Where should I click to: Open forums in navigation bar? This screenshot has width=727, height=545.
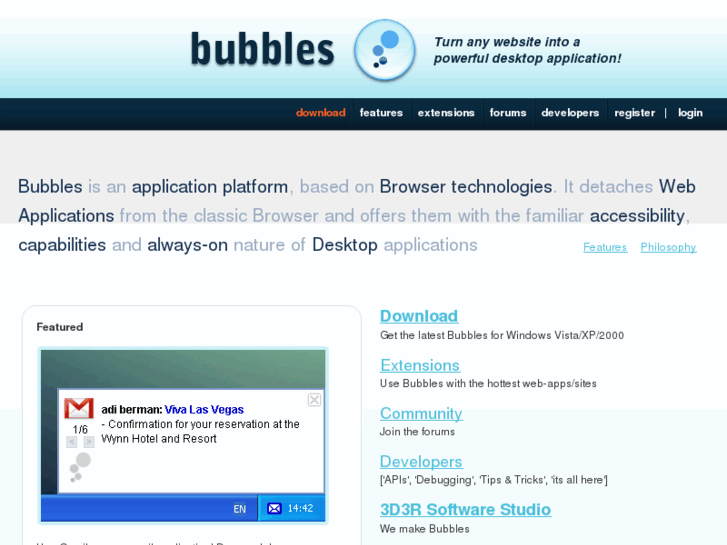pos(508,113)
